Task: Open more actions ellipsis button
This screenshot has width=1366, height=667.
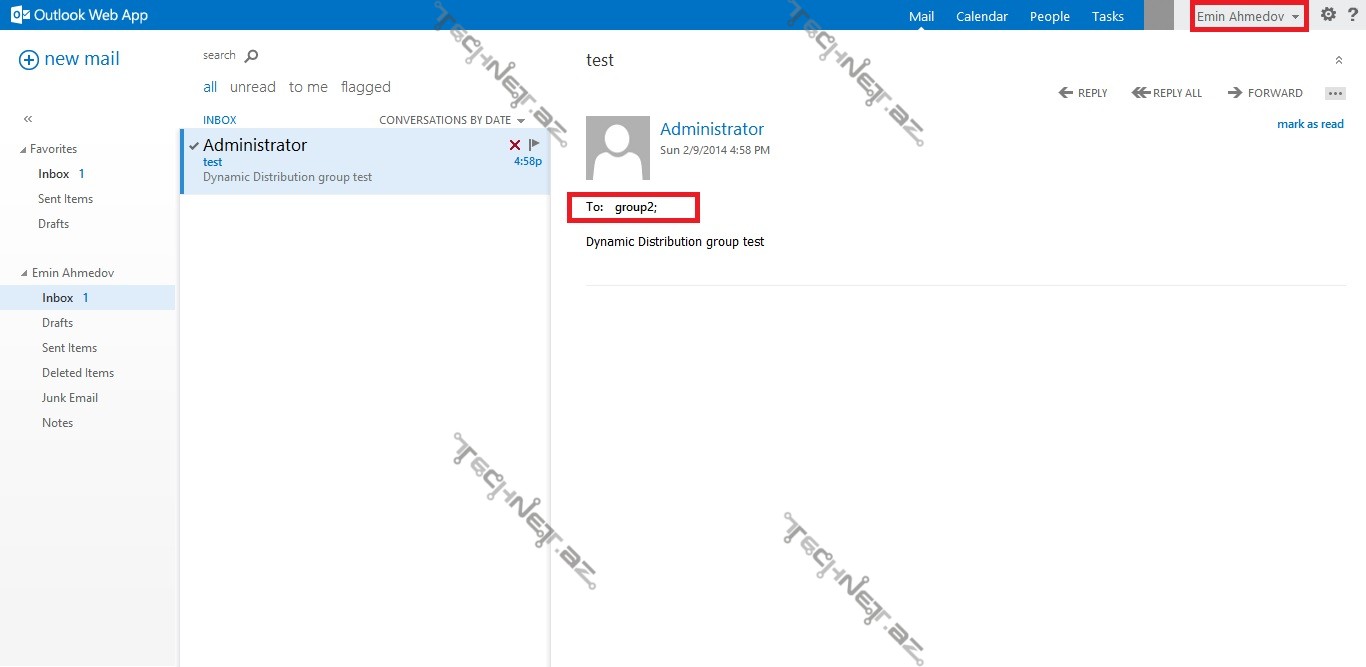Action: coord(1335,93)
